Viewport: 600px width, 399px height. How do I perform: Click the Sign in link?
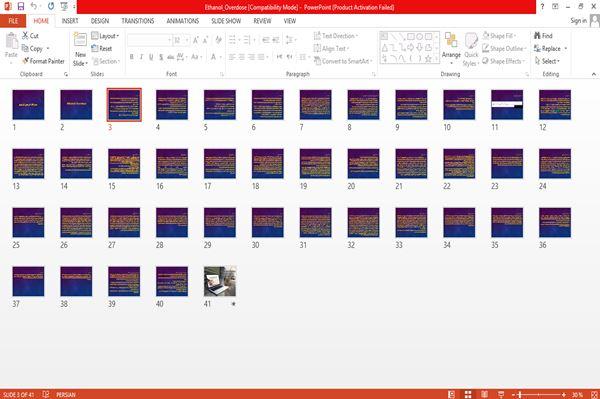click(578, 21)
